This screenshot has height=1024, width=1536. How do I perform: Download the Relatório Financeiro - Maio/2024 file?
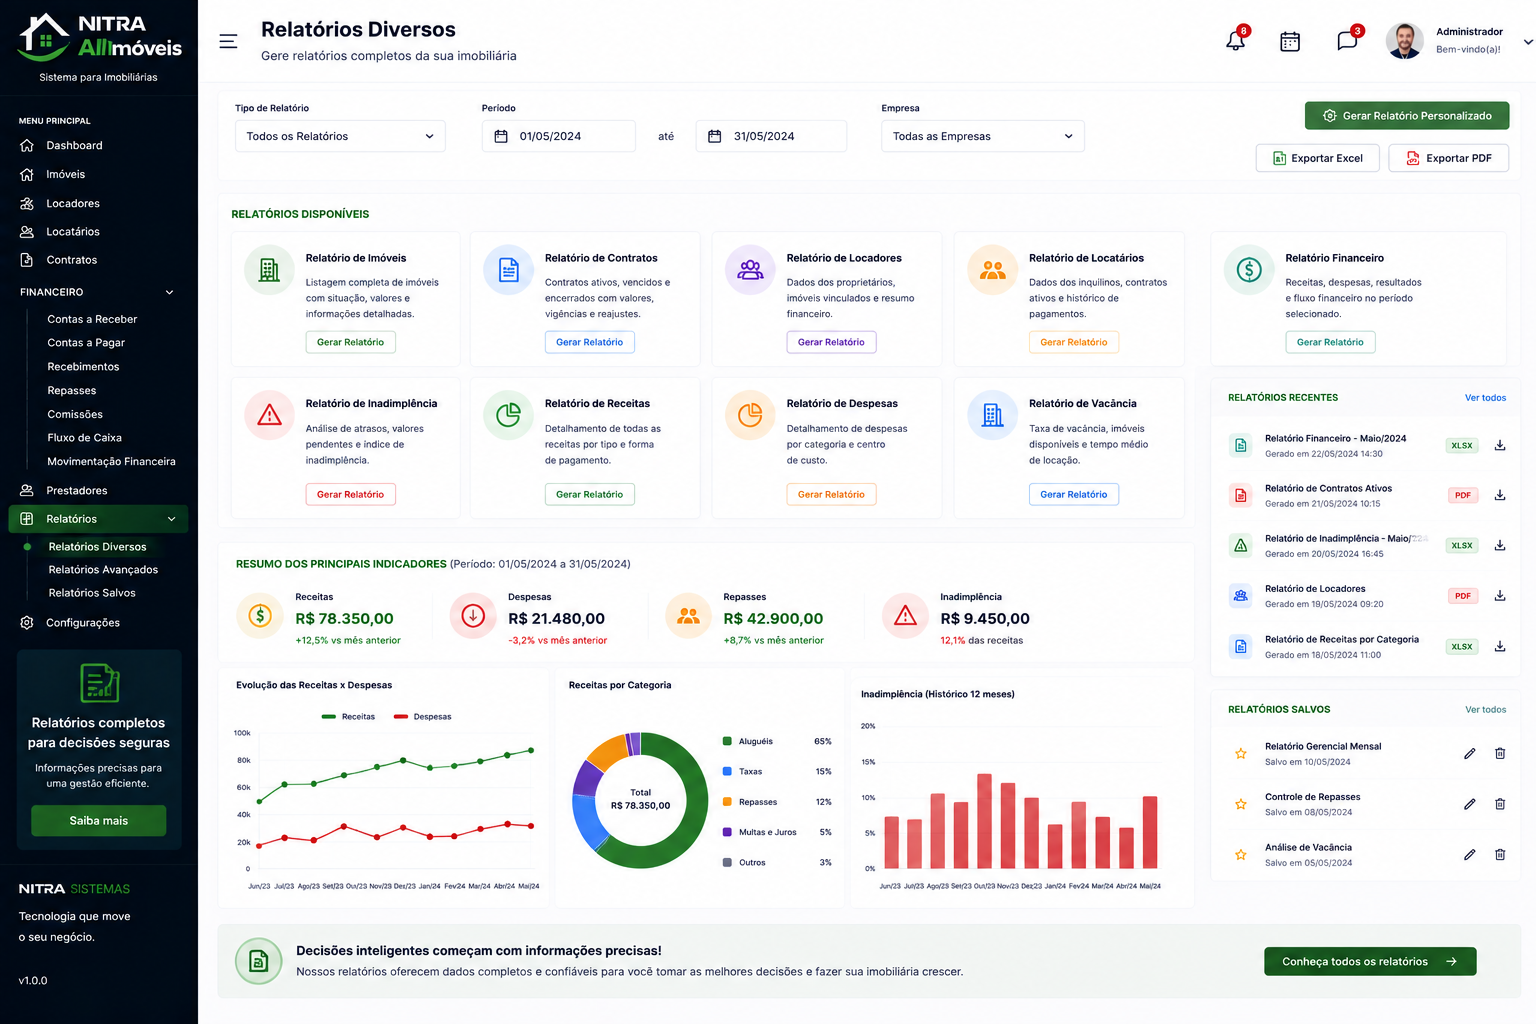tap(1500, 445)
